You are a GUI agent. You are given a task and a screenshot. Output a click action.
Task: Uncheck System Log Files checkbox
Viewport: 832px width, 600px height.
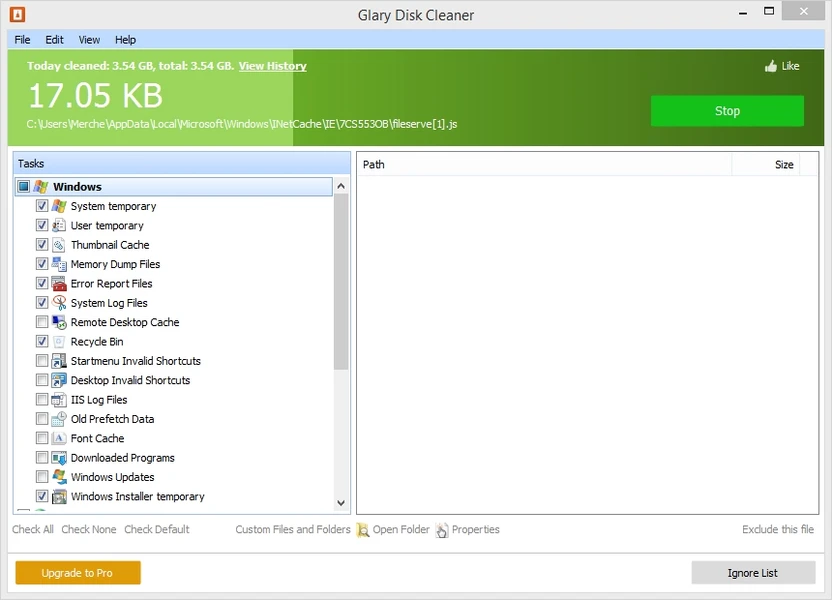tap(42, 302)
